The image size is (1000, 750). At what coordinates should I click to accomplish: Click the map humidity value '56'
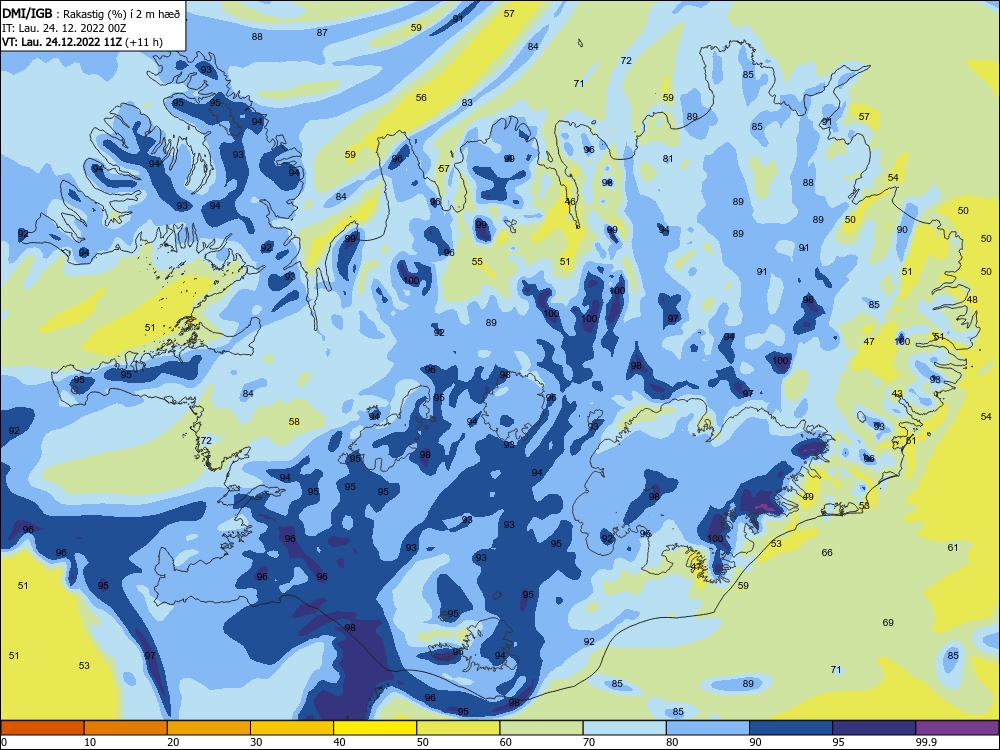[421, 98]
